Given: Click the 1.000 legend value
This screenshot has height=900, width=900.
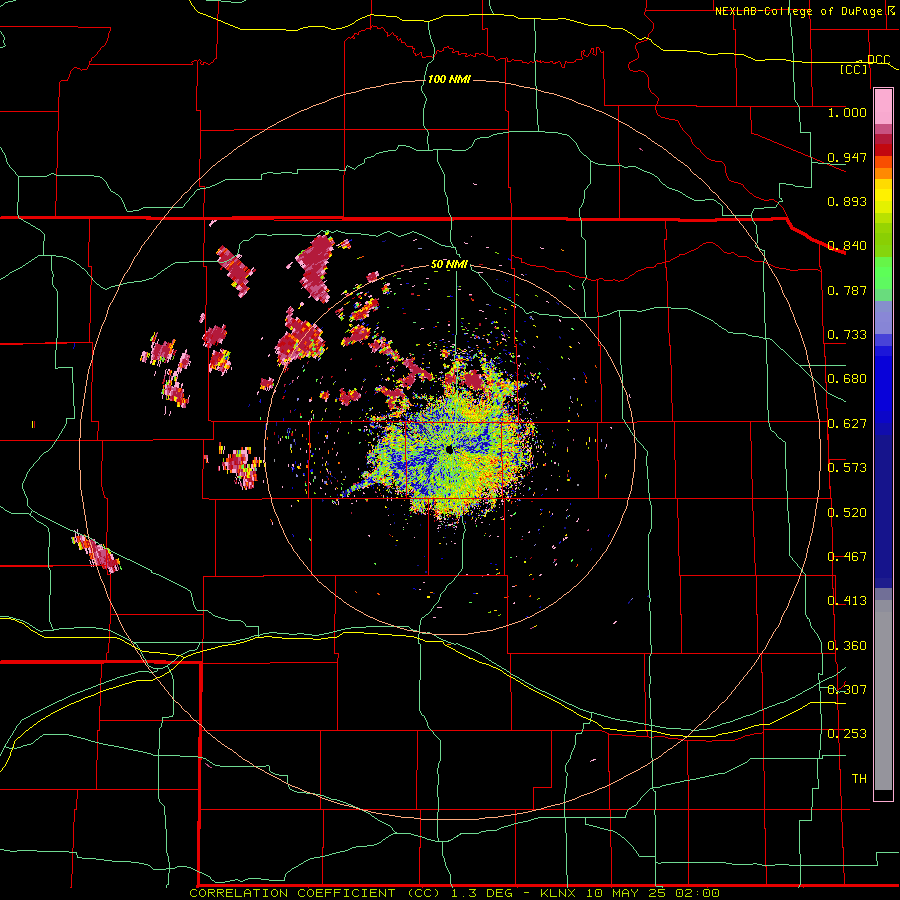Looking at the screenshot, I should point(847,112).
